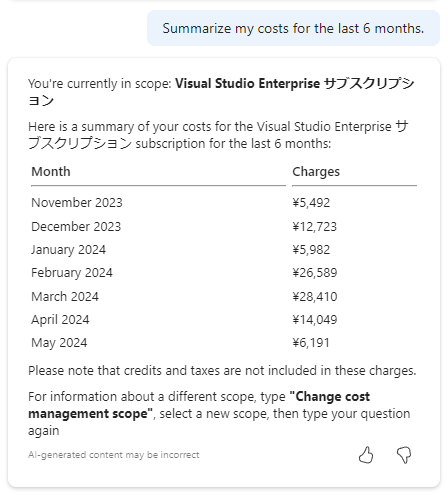Click the ¥6,191 charge for May
This screenshot has width=448, height=495.
coord(311,343)
